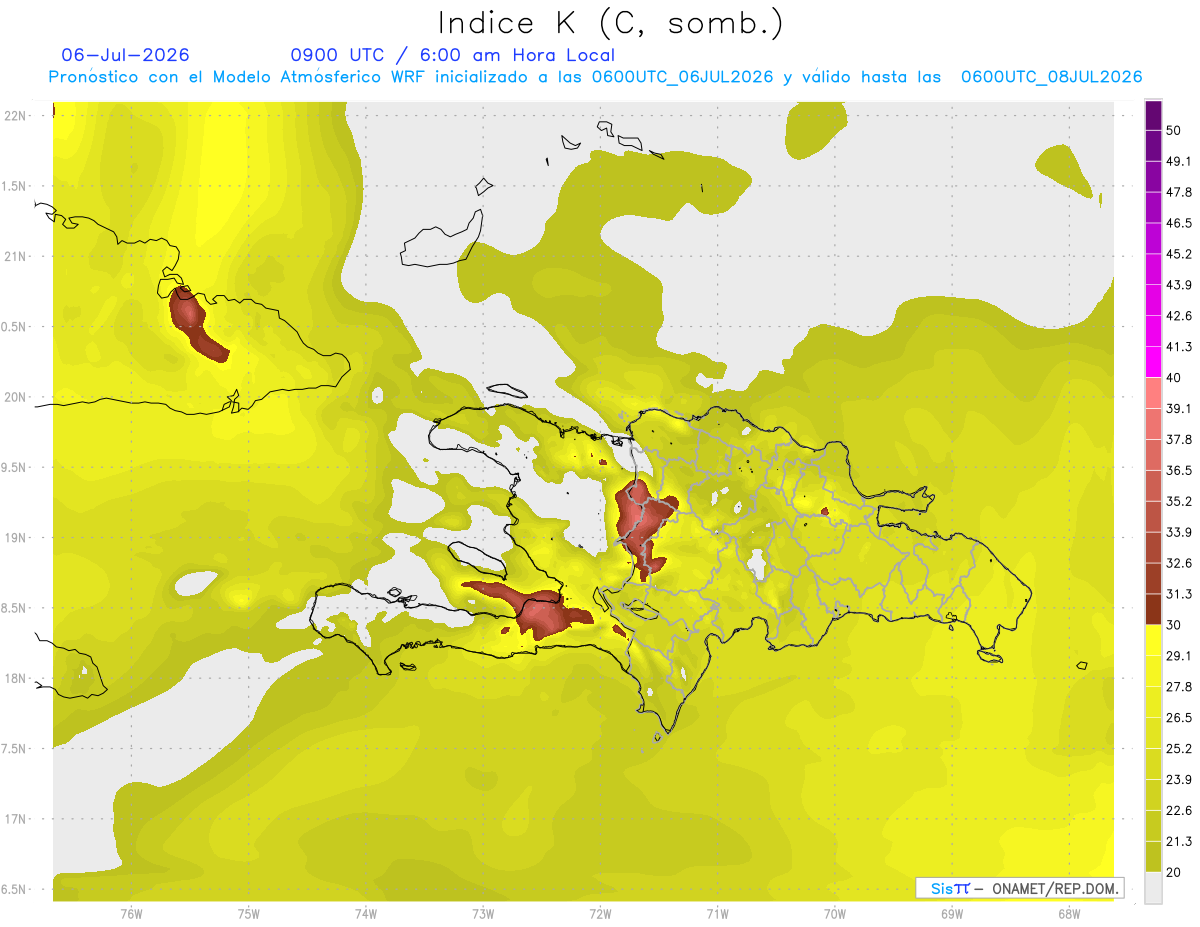Click latitude axis label "20N"

coord(14,397)
